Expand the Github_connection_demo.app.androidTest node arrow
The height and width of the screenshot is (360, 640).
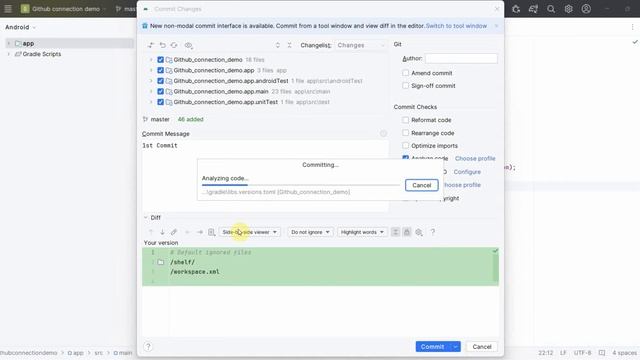151,81
